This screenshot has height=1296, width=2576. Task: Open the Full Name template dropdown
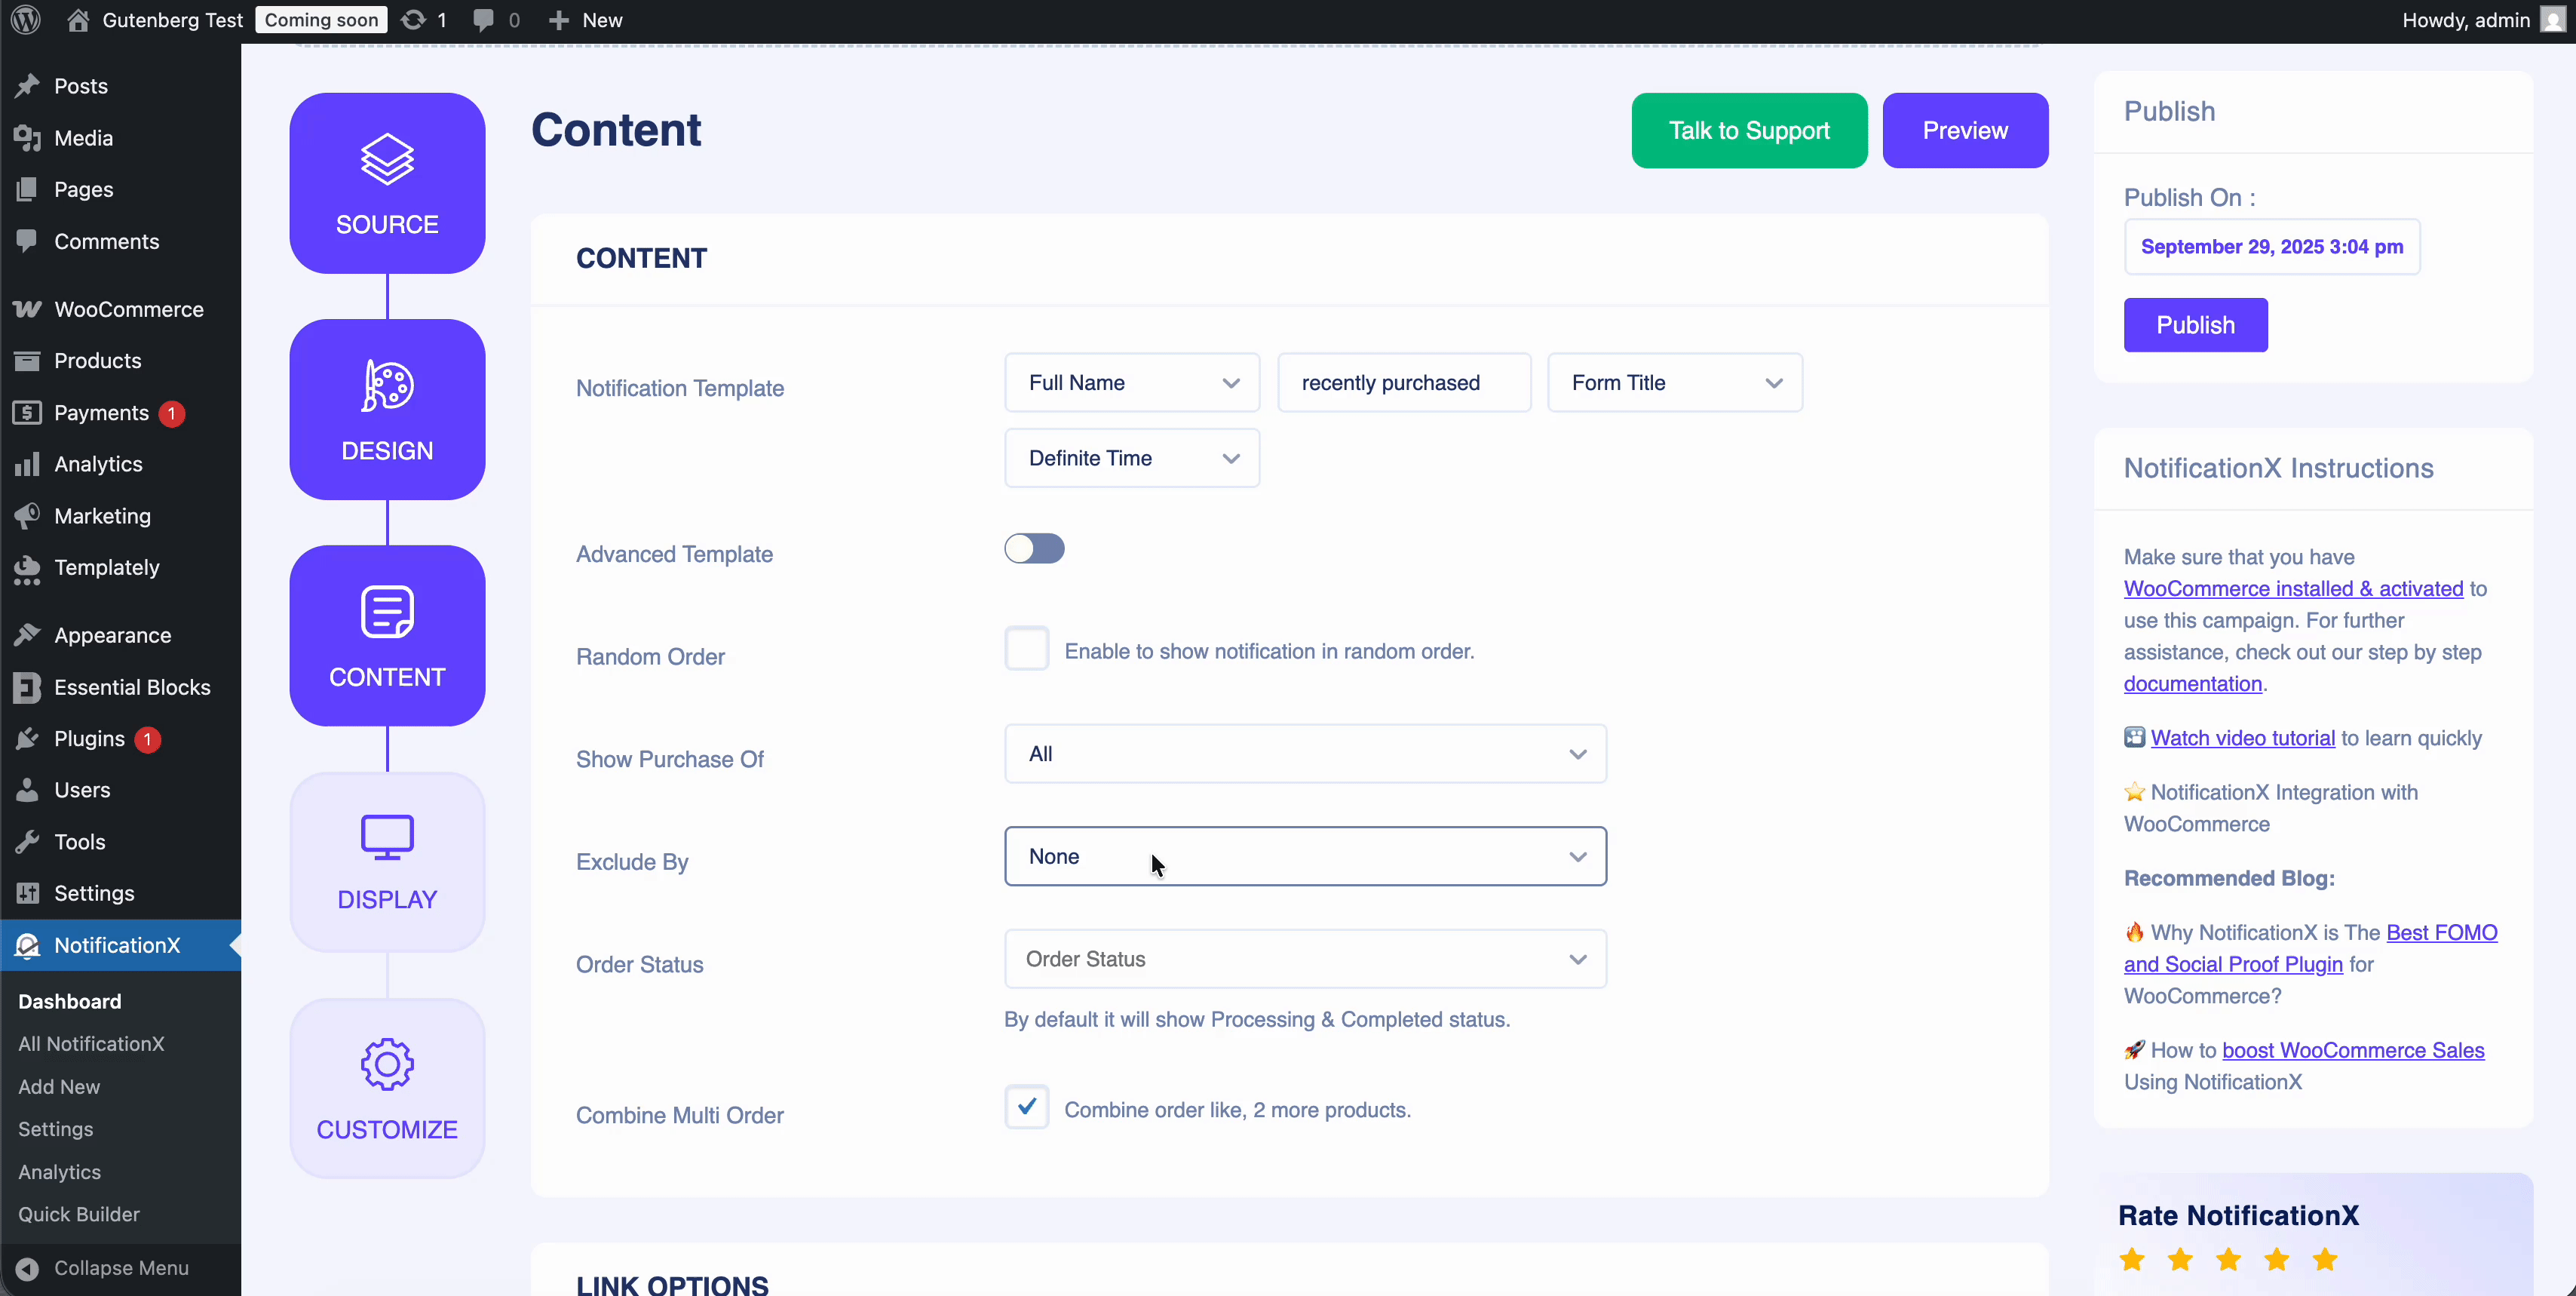click(x=1131, y=383)
